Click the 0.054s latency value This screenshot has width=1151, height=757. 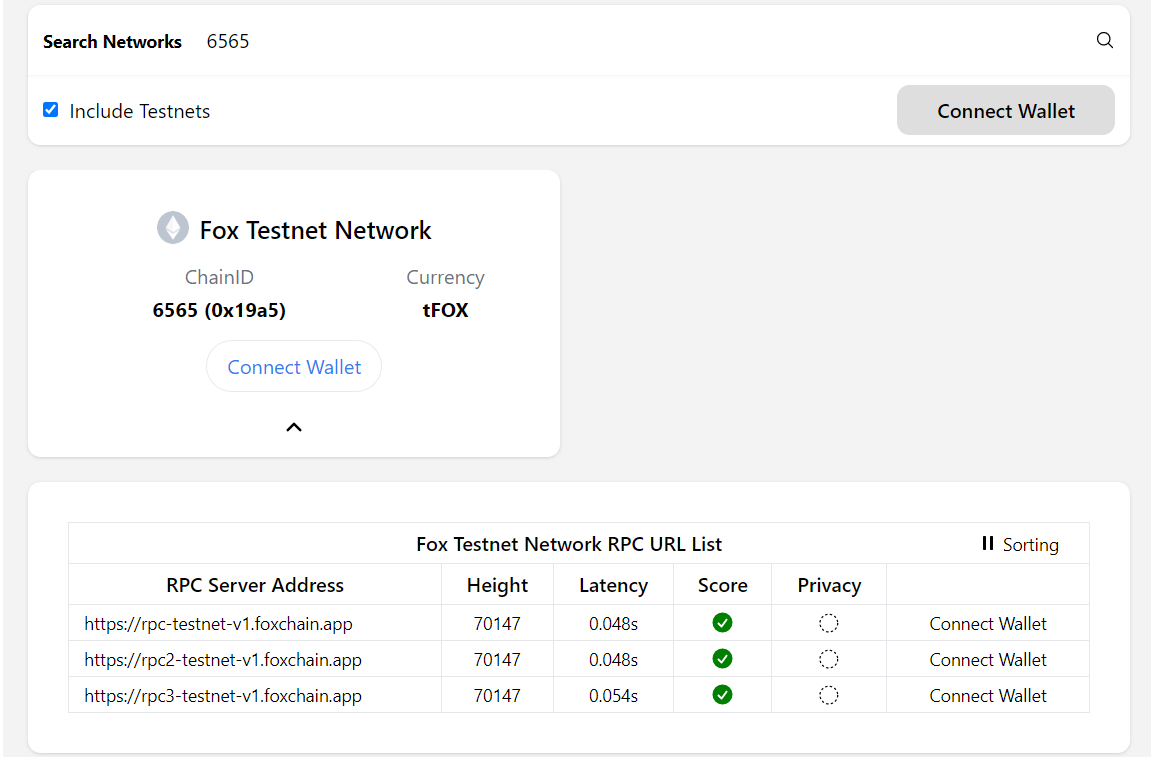[x=613, y=695]
